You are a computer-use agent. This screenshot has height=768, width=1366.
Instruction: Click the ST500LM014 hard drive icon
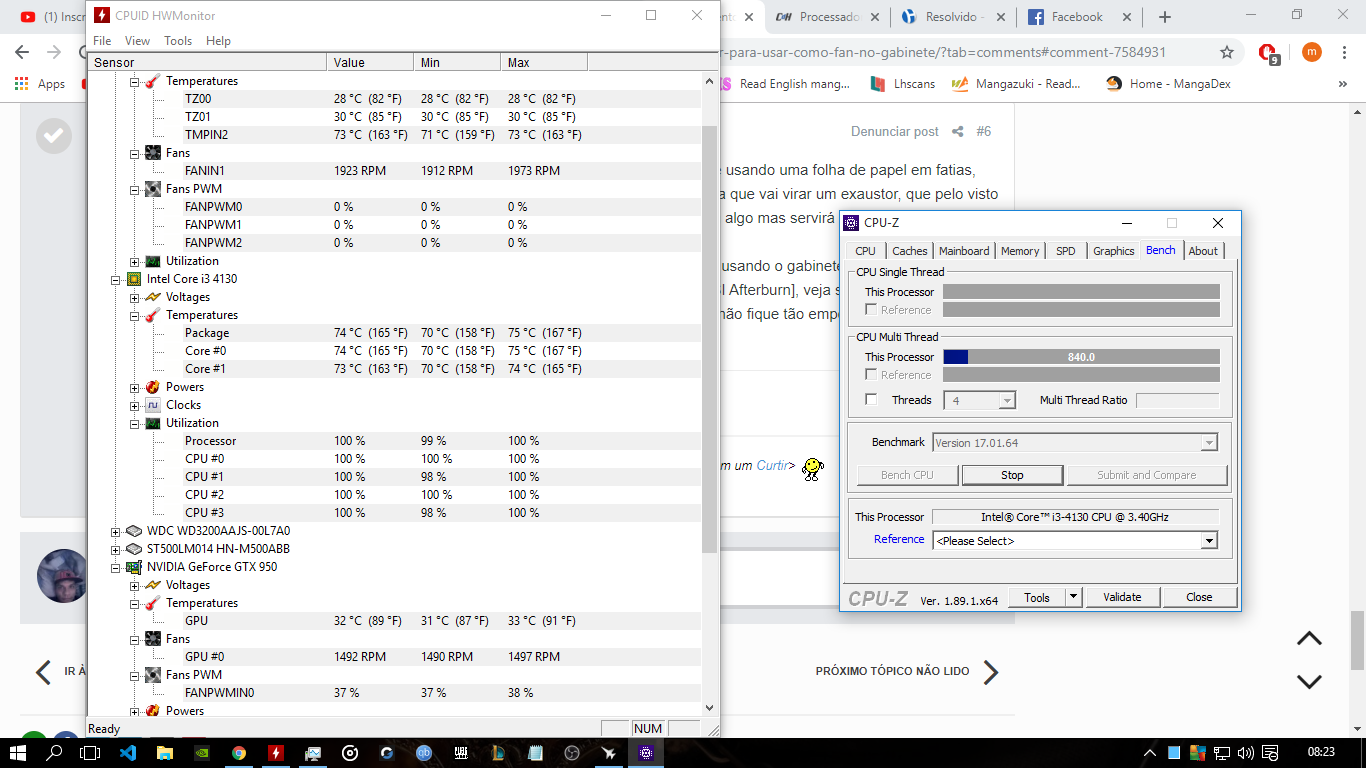click(x=134, y=549)
